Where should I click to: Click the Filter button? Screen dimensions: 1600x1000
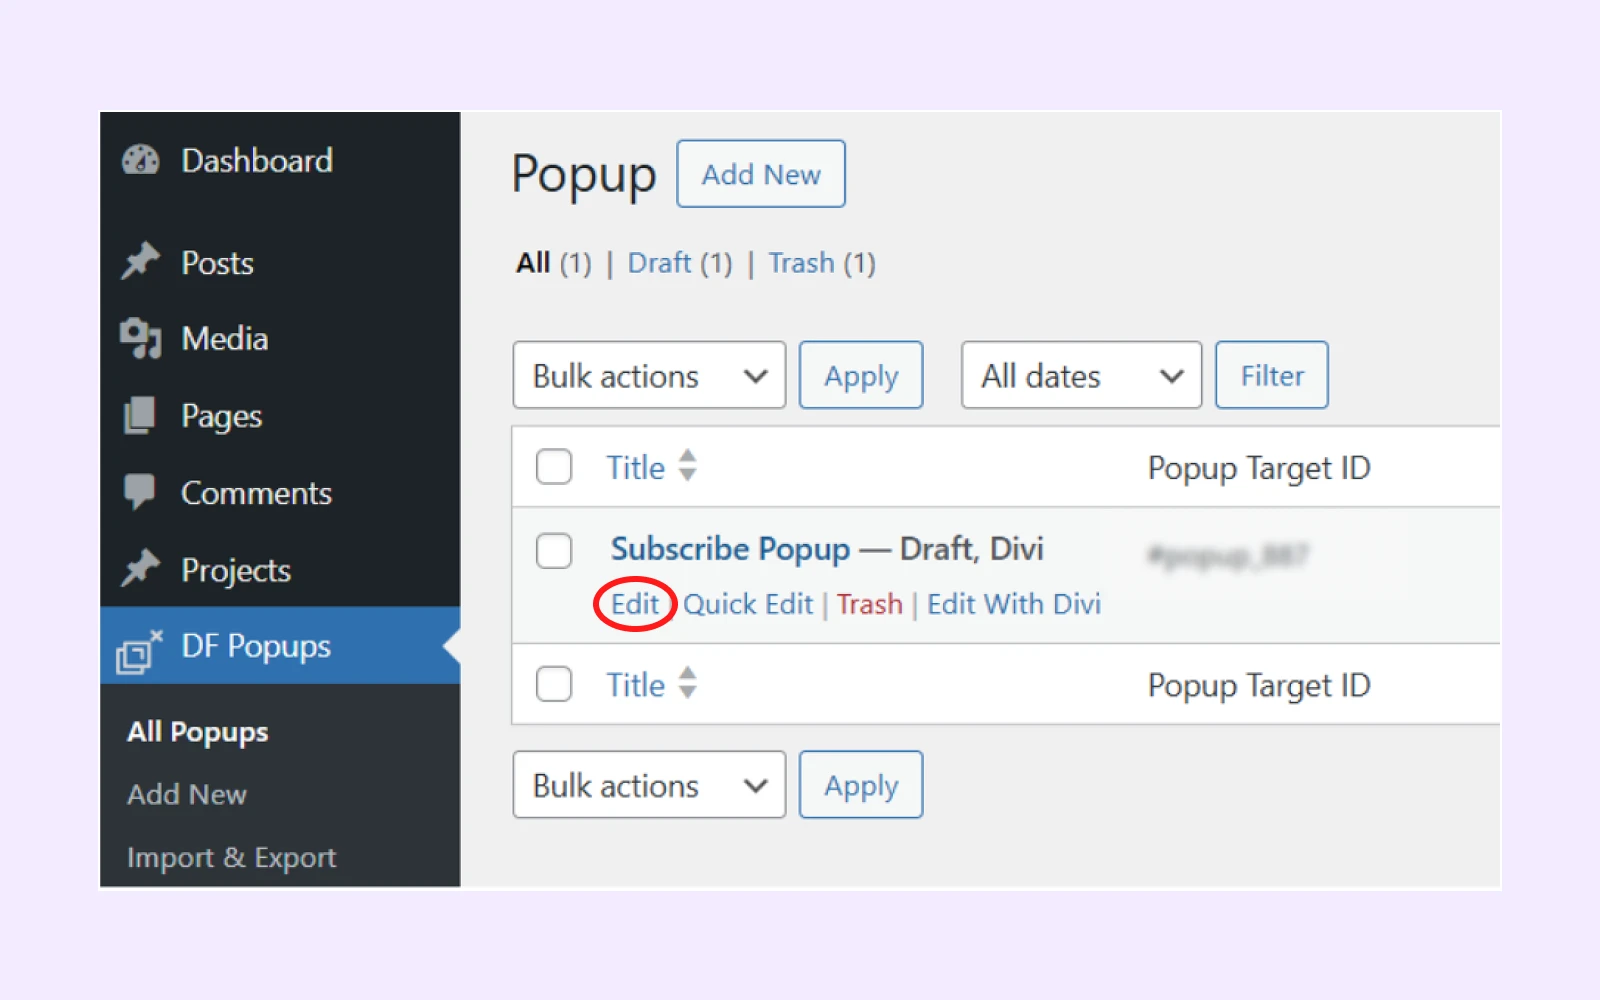click(x=1272, y=376)
